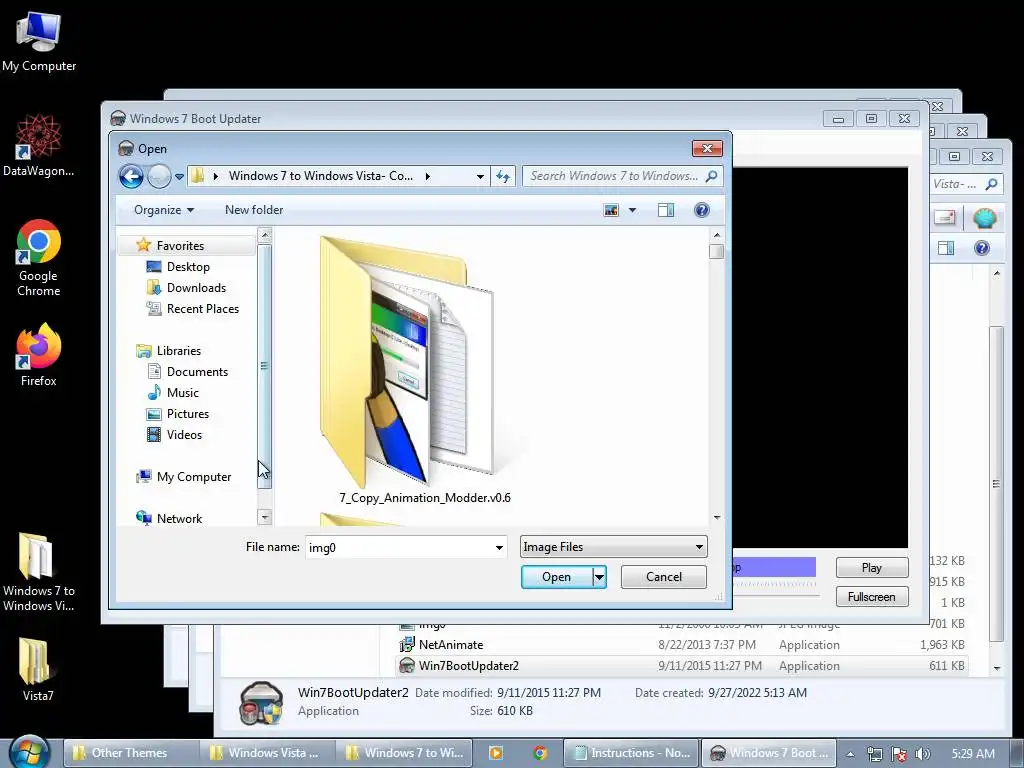Click the Chrome icon in the taskbar
The height and width of the screenshot is (768, 1024).
(539, 753)
